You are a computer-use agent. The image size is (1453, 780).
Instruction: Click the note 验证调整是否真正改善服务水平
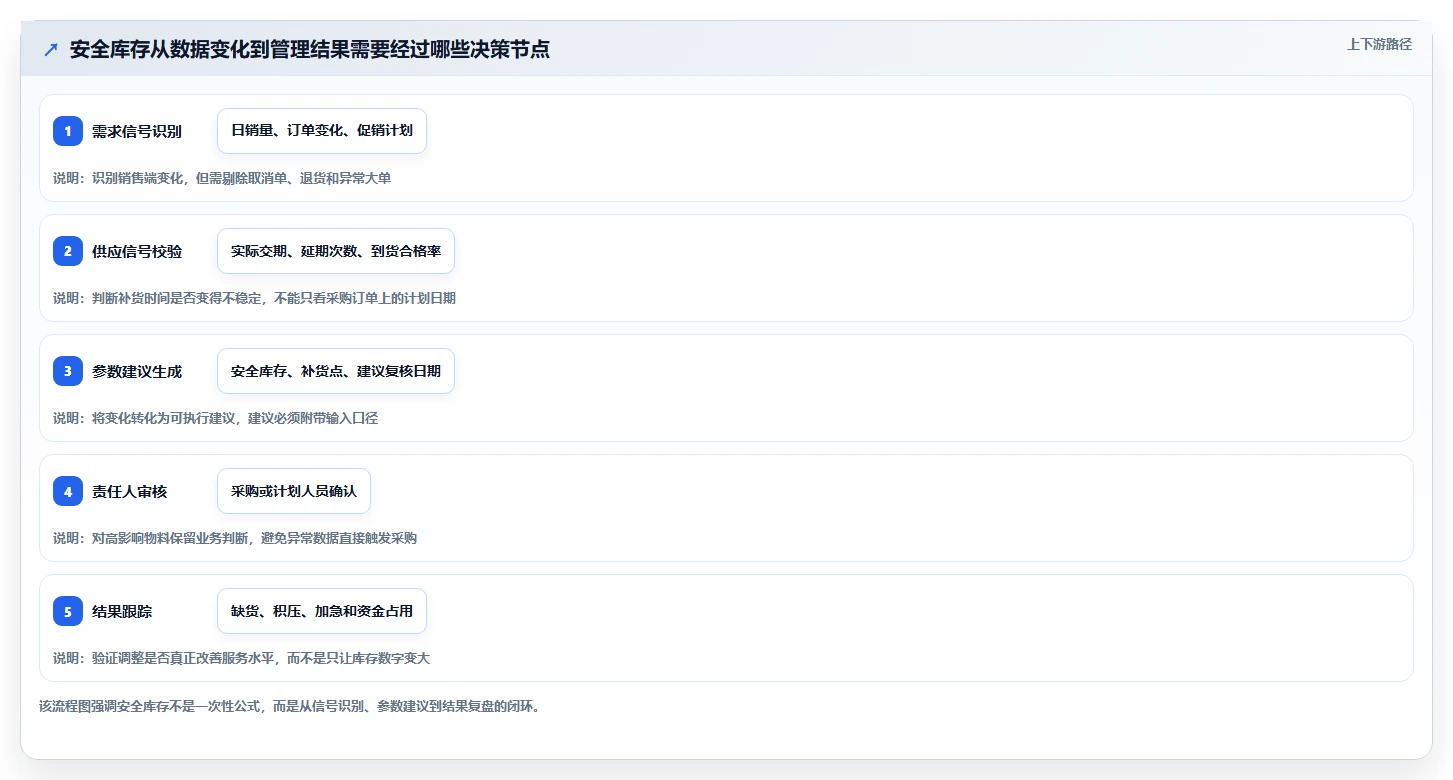click(242, 658)
